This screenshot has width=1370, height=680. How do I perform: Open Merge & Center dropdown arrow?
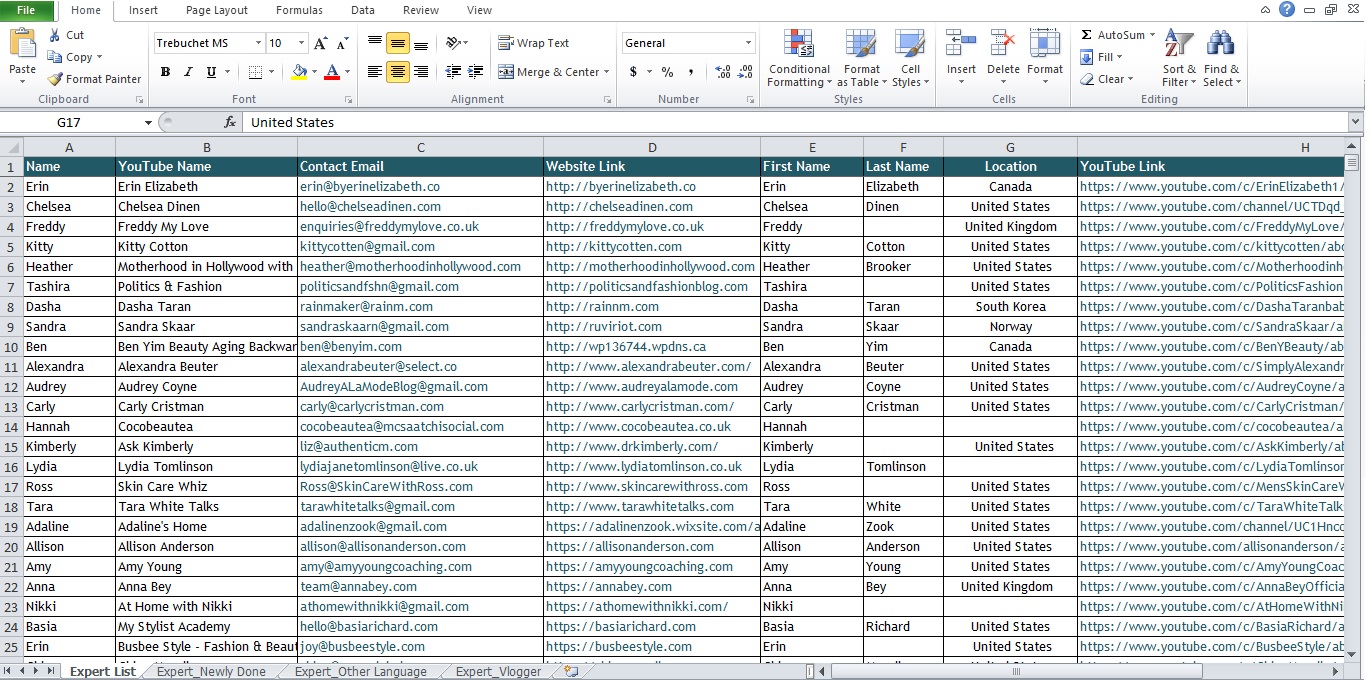608,72
